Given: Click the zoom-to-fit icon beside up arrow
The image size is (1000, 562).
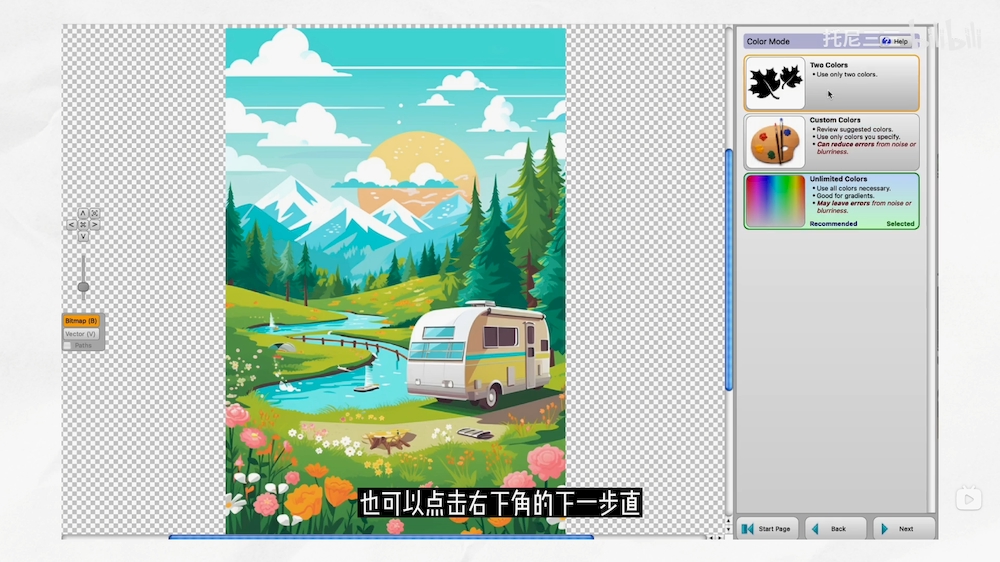Looking at the screenshot, I should tap(95, 213).
